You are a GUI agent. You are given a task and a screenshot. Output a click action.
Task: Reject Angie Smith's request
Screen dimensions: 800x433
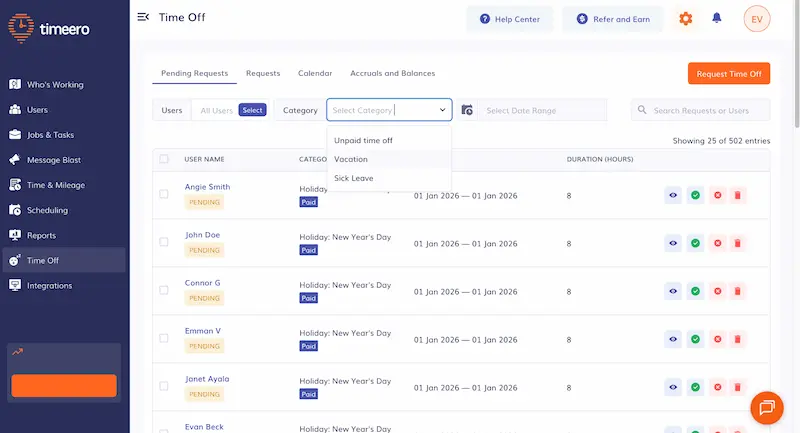click(x=717, y=195)
